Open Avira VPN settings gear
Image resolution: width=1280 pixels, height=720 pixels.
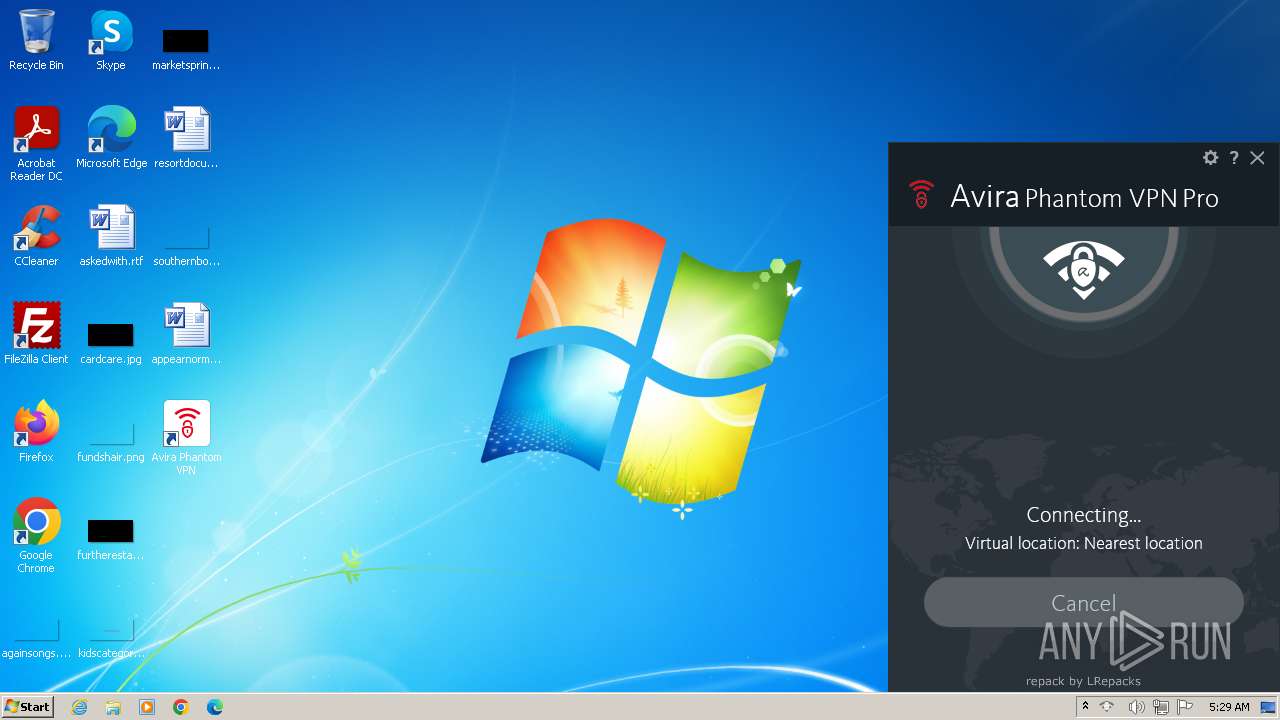coord(1210,158)
